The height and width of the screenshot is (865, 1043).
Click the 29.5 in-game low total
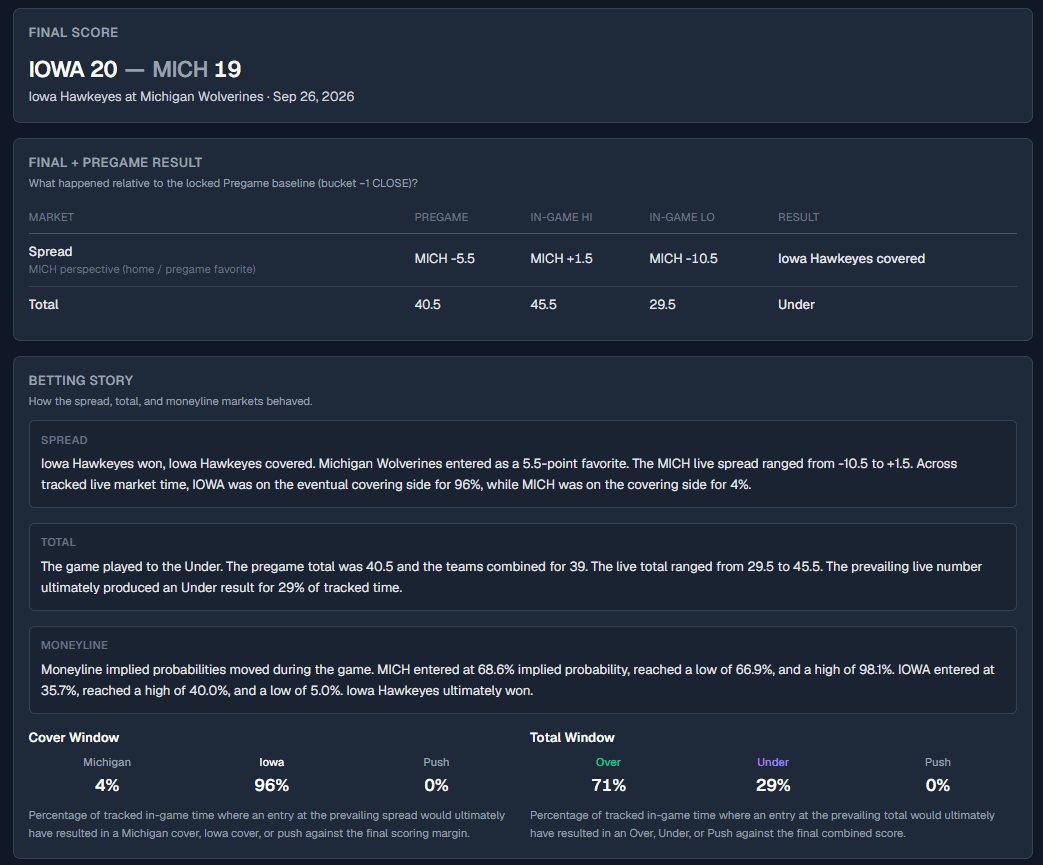(x=663, y=305)
